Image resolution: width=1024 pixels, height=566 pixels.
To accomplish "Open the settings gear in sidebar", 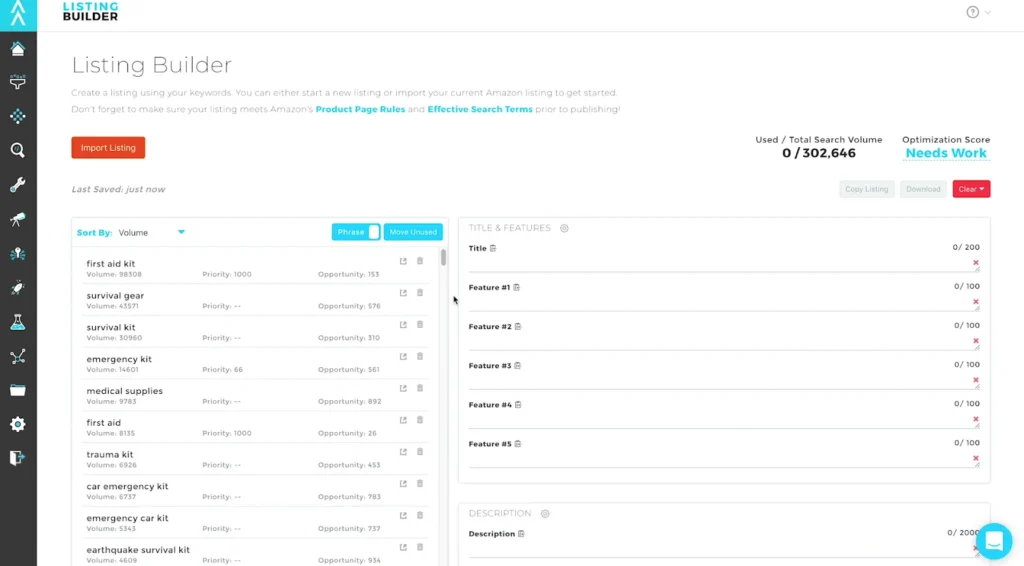I will tap(18, 424).
